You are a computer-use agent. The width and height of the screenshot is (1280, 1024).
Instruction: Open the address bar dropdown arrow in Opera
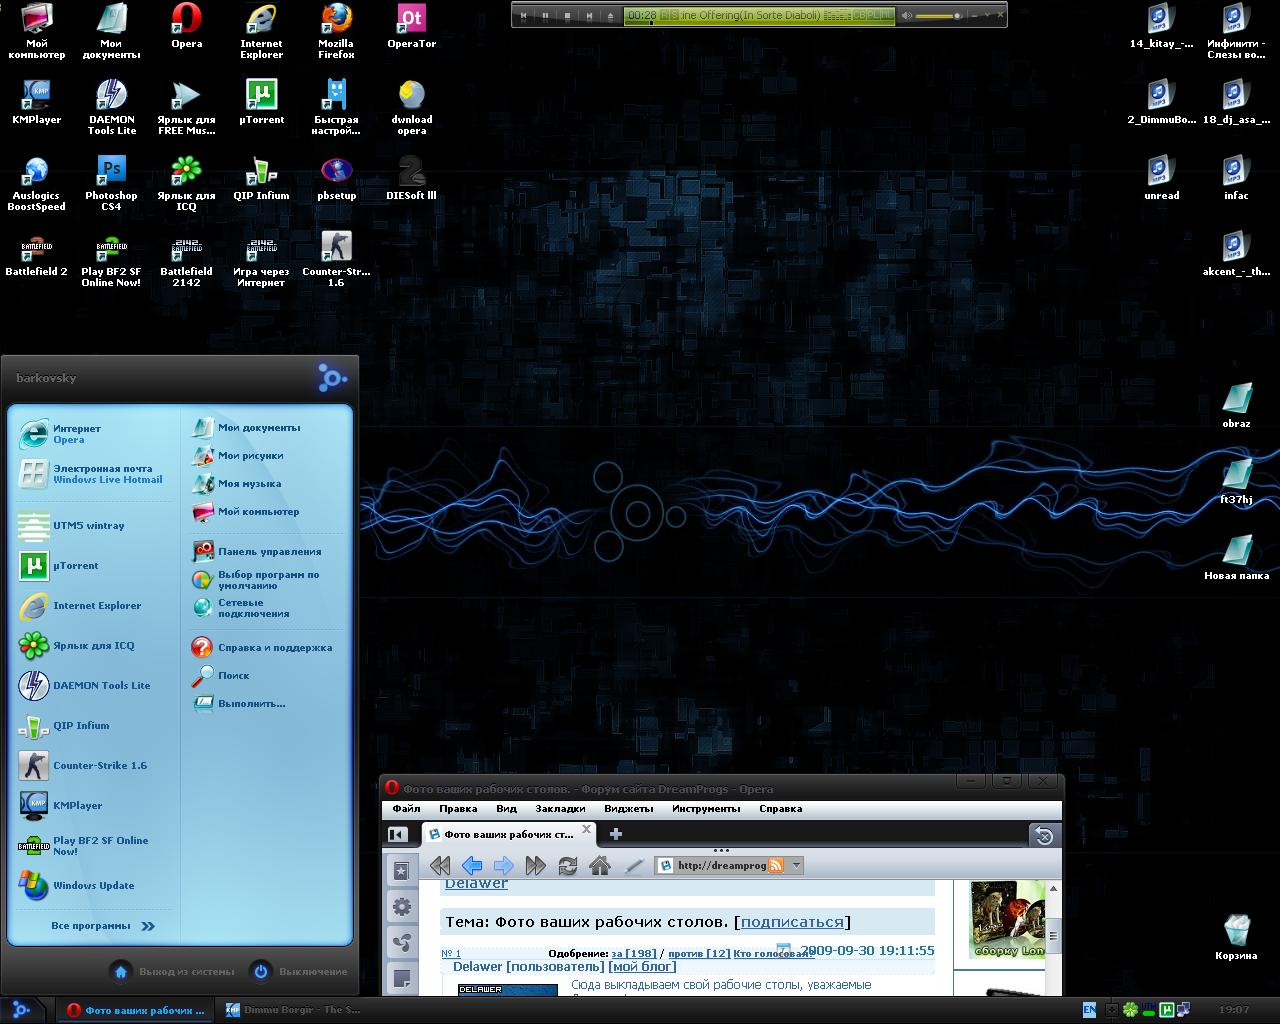click(x=796, y=866)
